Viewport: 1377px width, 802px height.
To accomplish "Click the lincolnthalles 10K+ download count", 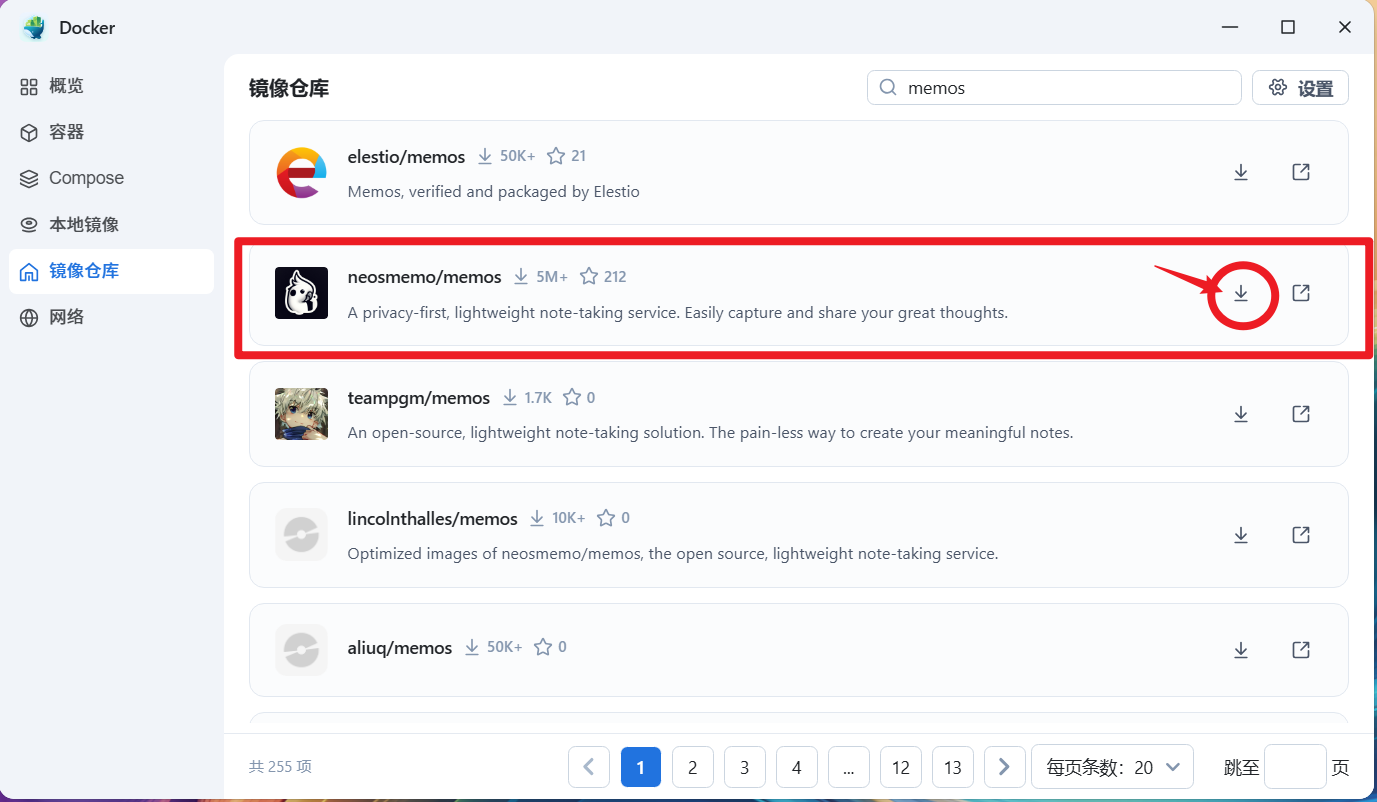I will [569, 518].
